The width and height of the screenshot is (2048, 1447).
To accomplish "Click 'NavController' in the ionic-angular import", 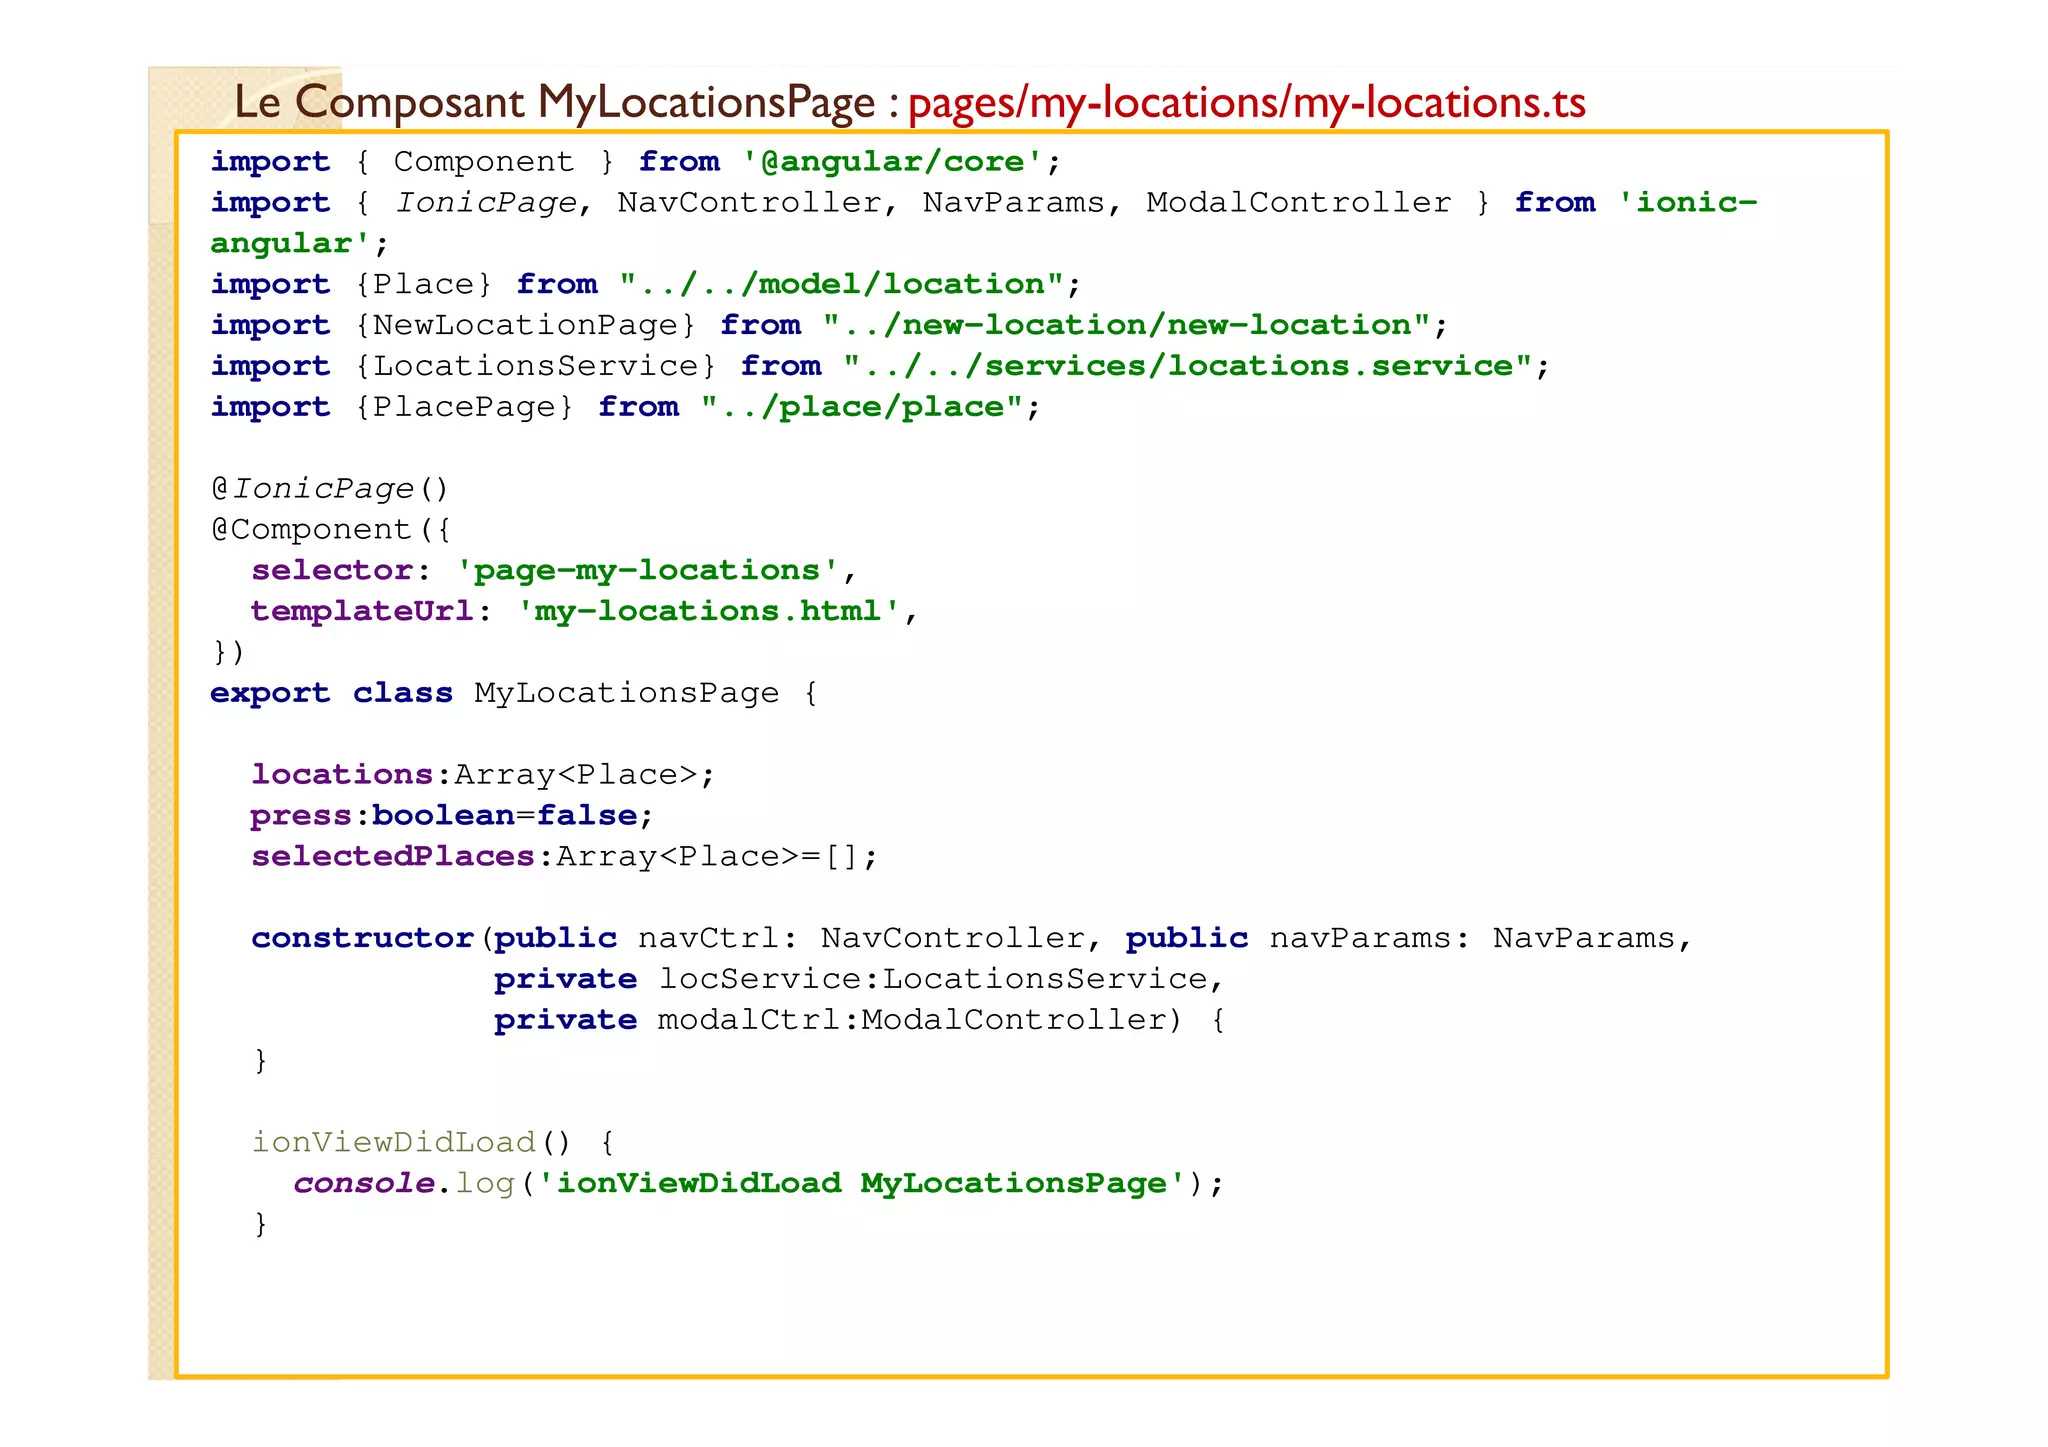I will click(749, 203).
